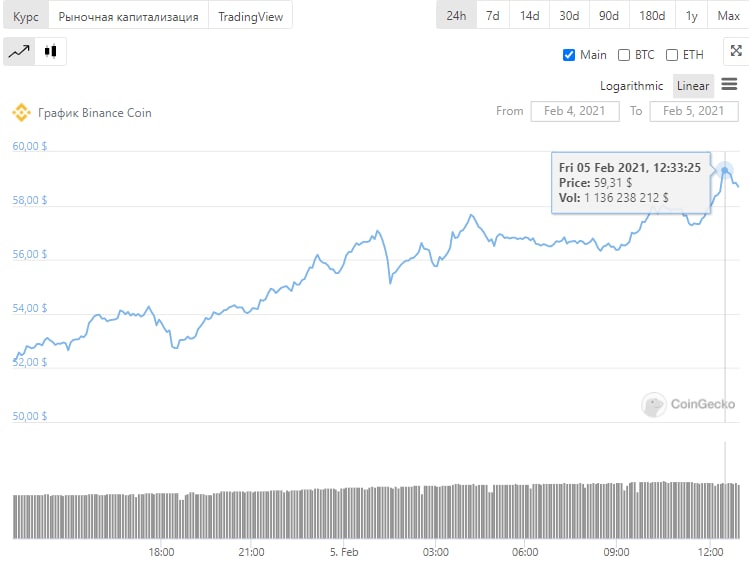Click tooltip volume 1 136 238 212 $
This screenshot has width=749, height=561.
pos(626,198)
